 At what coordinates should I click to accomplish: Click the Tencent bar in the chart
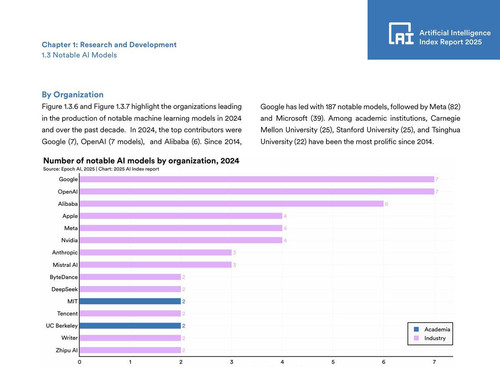pos(130,313)
